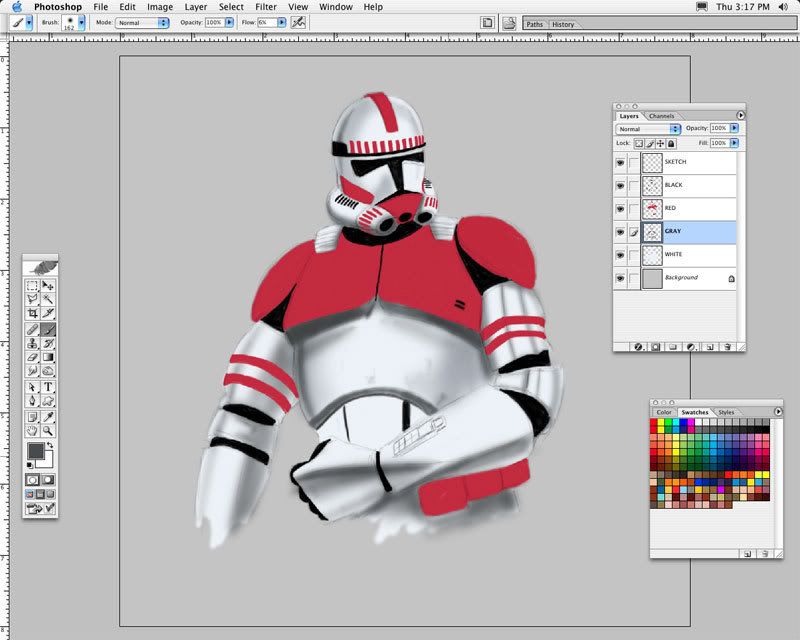The image size is (800, 640).
Task: Select the Clone Stamp tool
Action: 33,343
